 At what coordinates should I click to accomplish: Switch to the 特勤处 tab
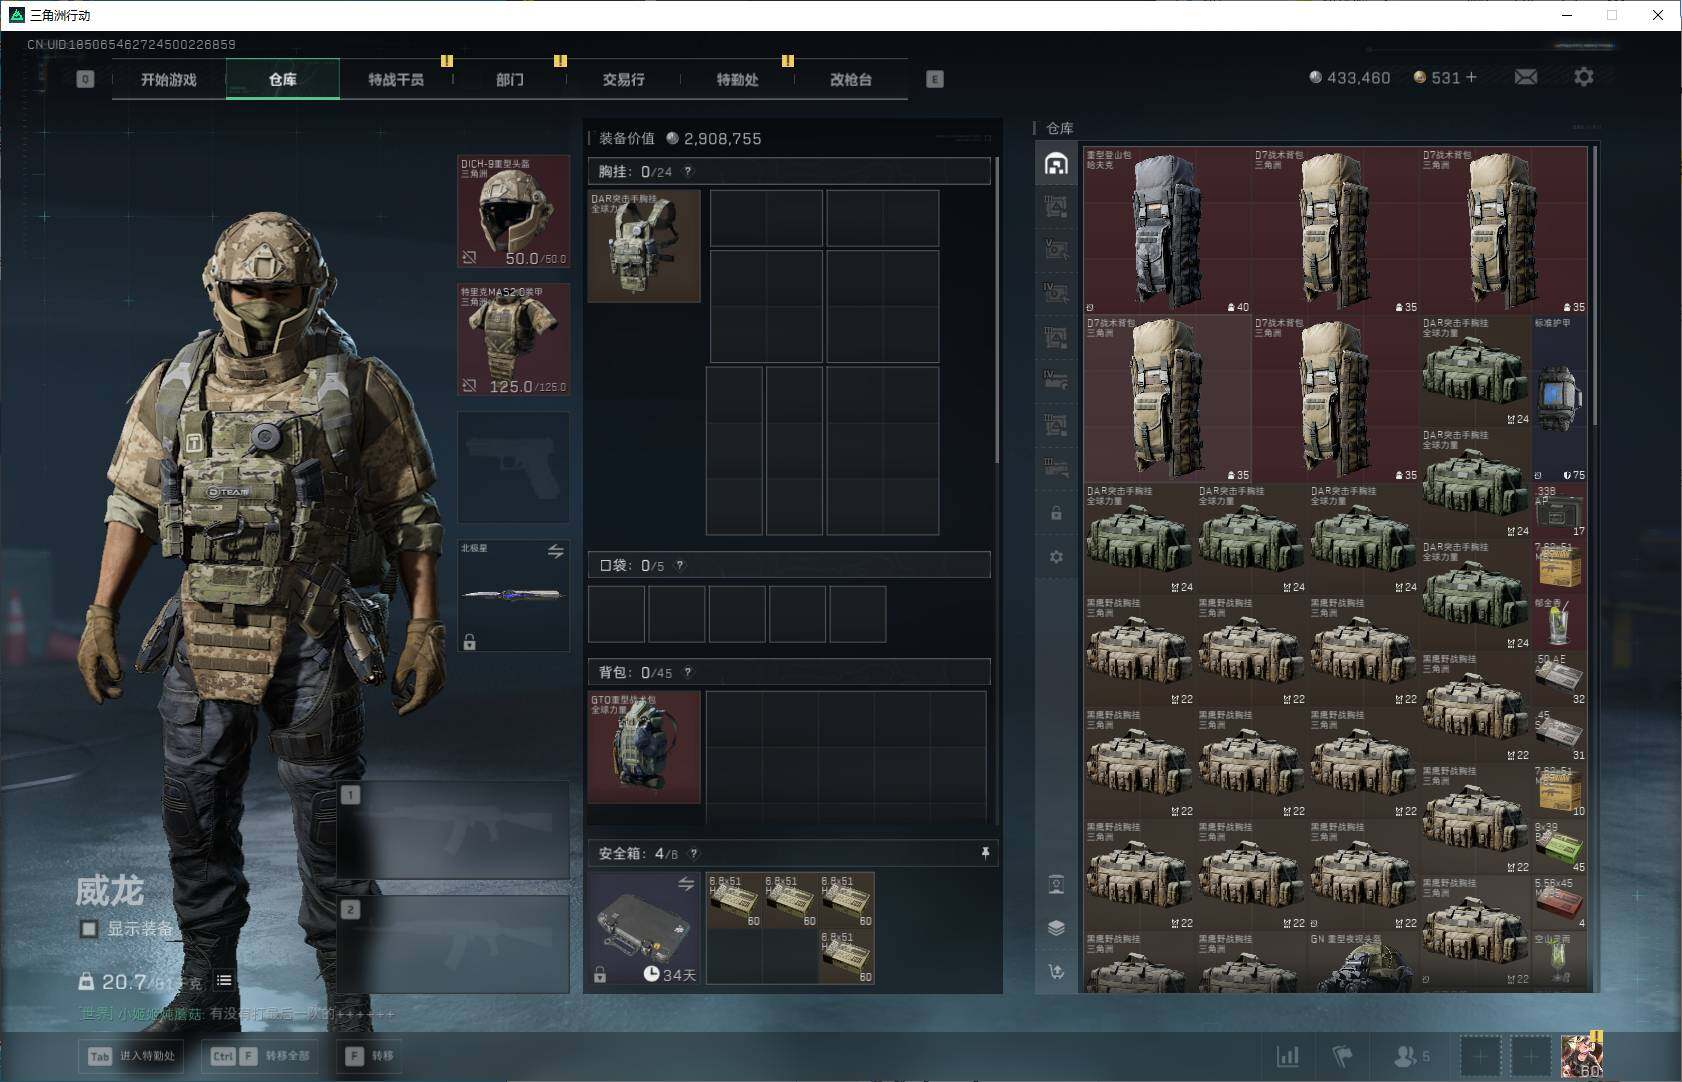pos(737,79)
